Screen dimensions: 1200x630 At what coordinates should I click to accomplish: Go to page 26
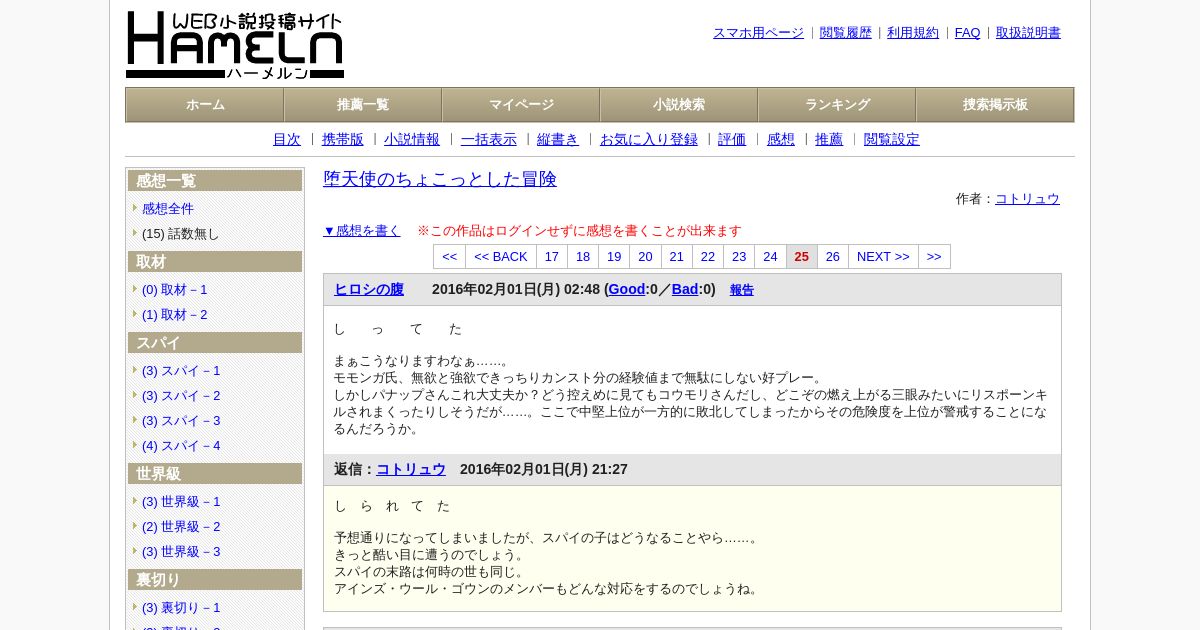pyautogui.click(x=833, y=257)
